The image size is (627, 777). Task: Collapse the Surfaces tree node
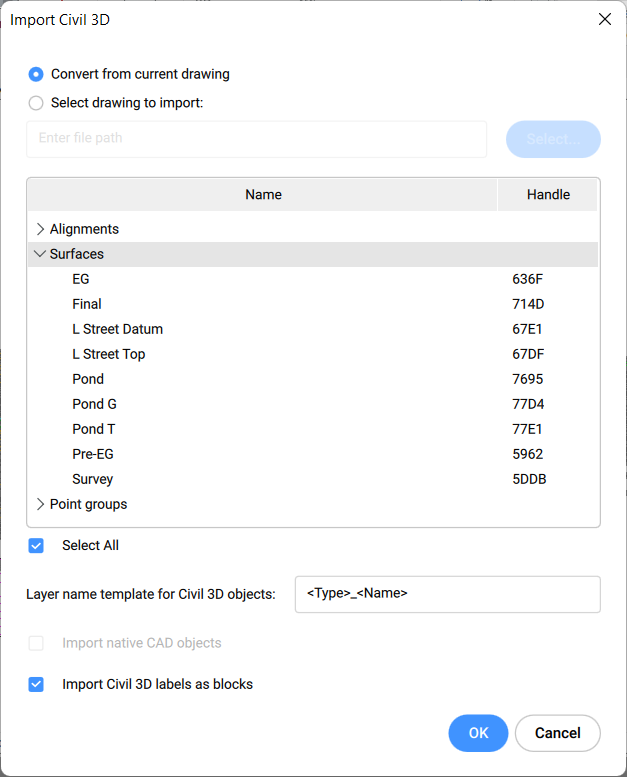click(40, 254)
